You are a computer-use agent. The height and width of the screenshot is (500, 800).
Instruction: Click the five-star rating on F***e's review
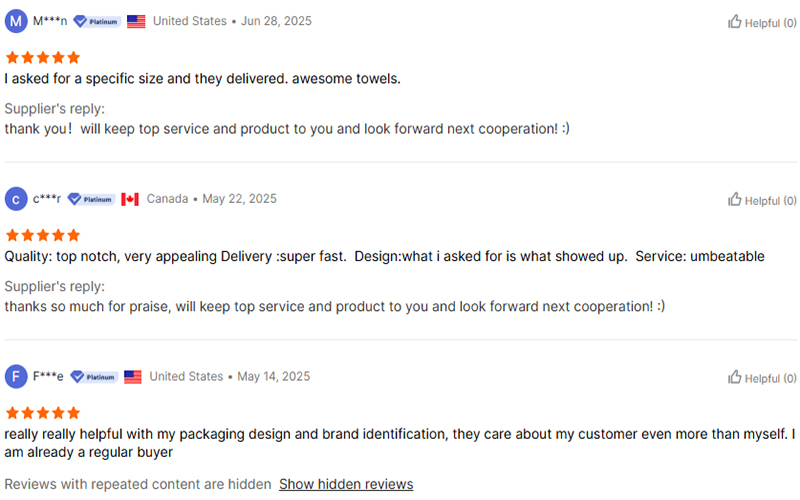[x=43, y=413]
